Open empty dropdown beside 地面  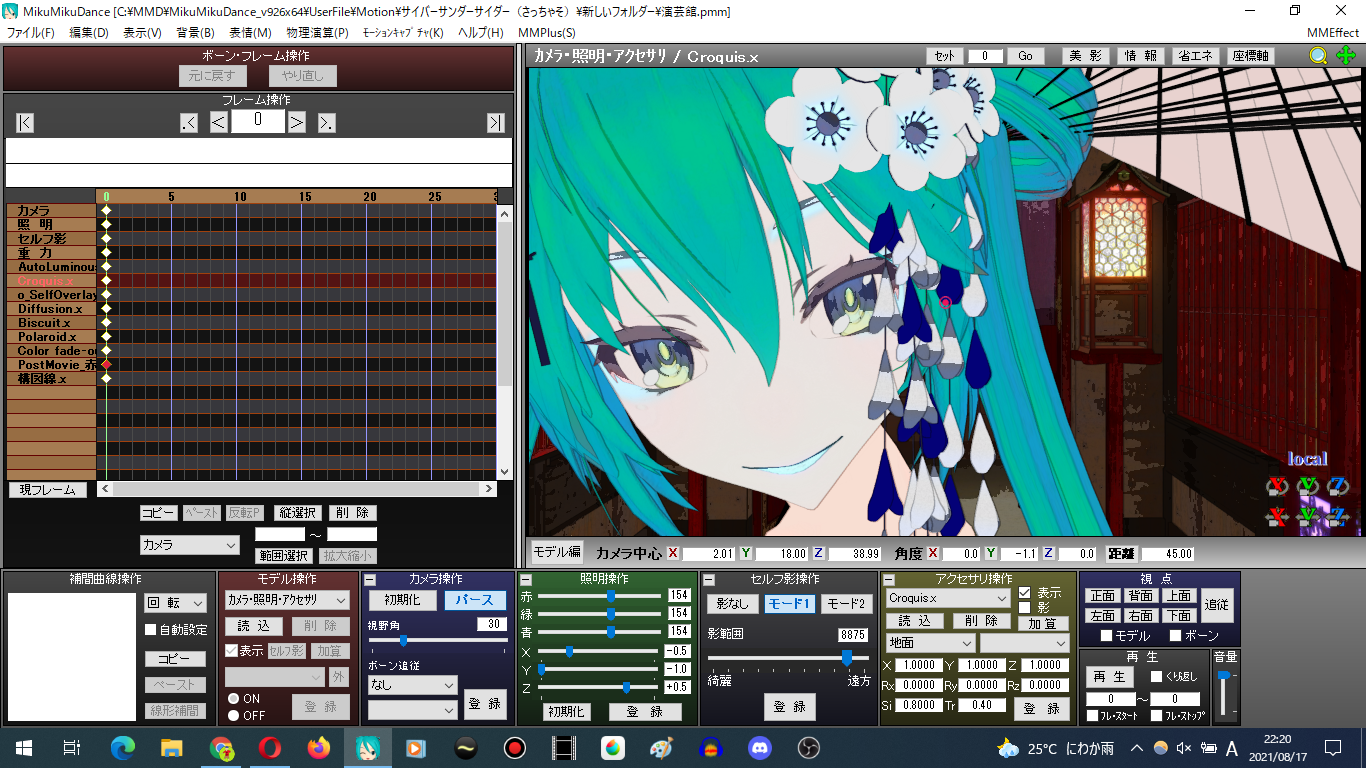(x=1025, y=643)
